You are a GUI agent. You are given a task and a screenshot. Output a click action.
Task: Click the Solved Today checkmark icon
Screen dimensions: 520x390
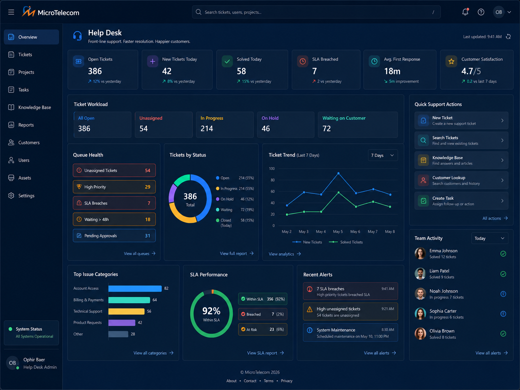click(227, 61)
